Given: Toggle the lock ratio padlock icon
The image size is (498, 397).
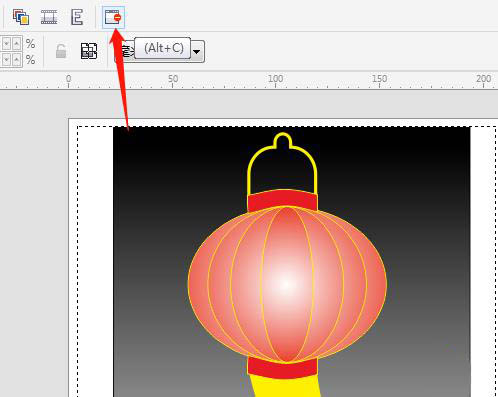Looking at the screenshot, I should (61, 51).
